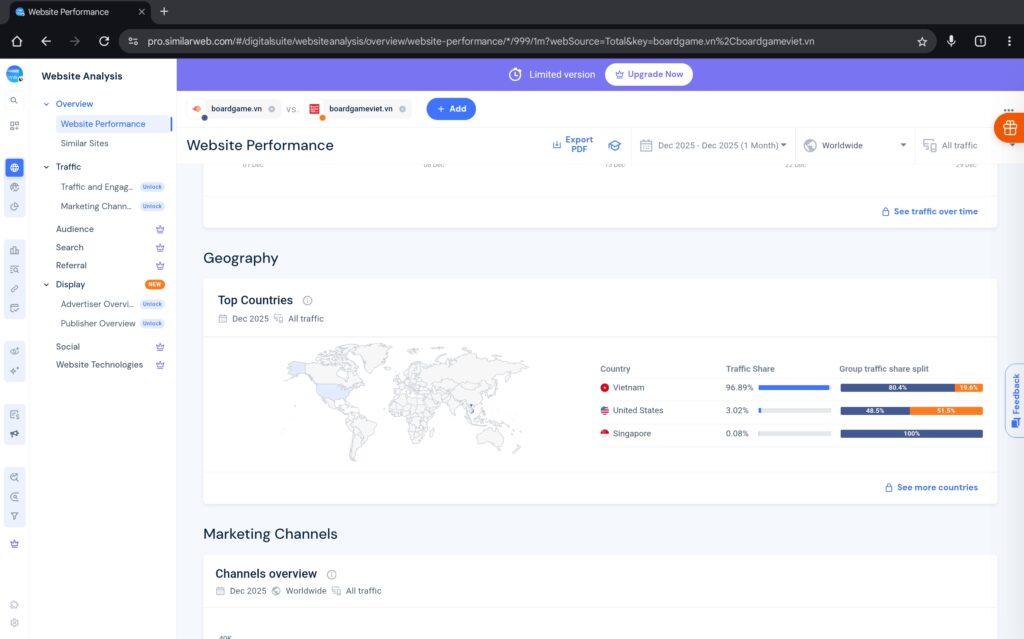Click the graduation cap learning icon
Image resolution: width=1024 pixels, height=639 pixels.
tap(615, 145)
